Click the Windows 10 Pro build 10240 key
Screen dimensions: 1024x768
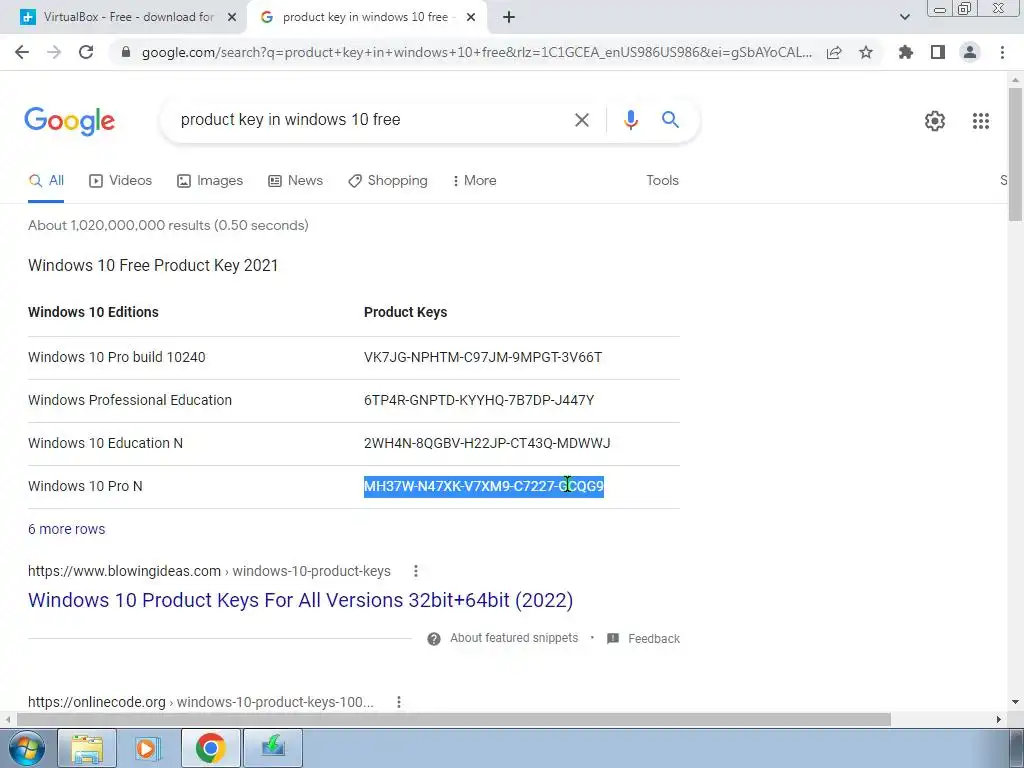(483, 357)
